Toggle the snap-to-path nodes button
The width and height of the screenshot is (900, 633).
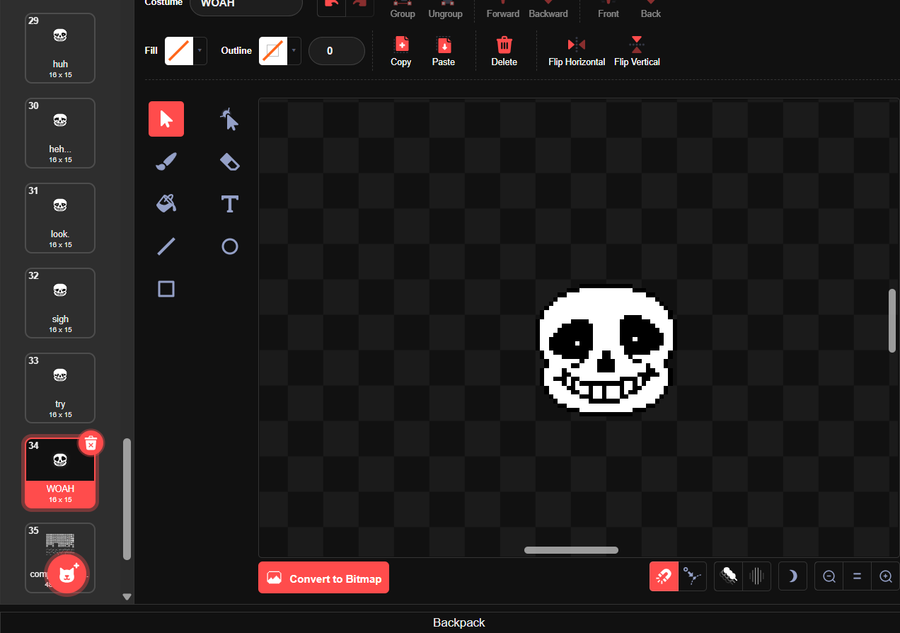[692, 576]
